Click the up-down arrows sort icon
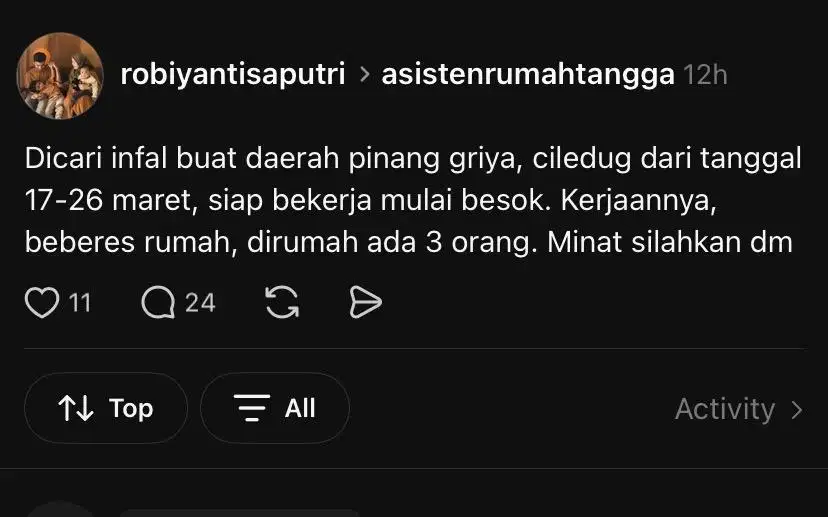 [x=76, y=408]
